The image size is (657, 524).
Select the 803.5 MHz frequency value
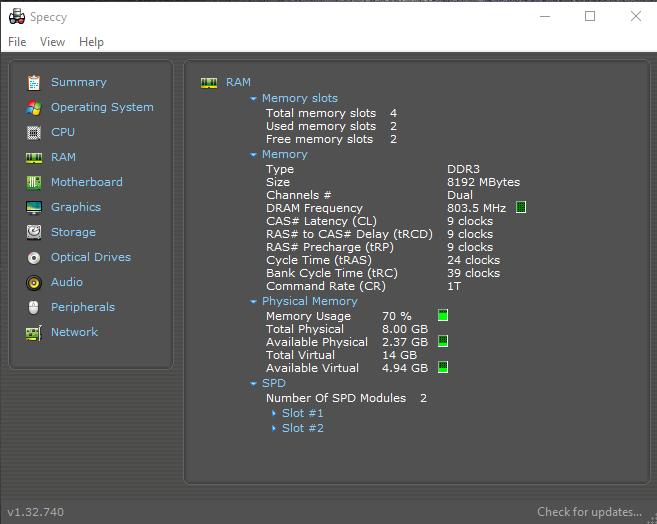(476, 208)
